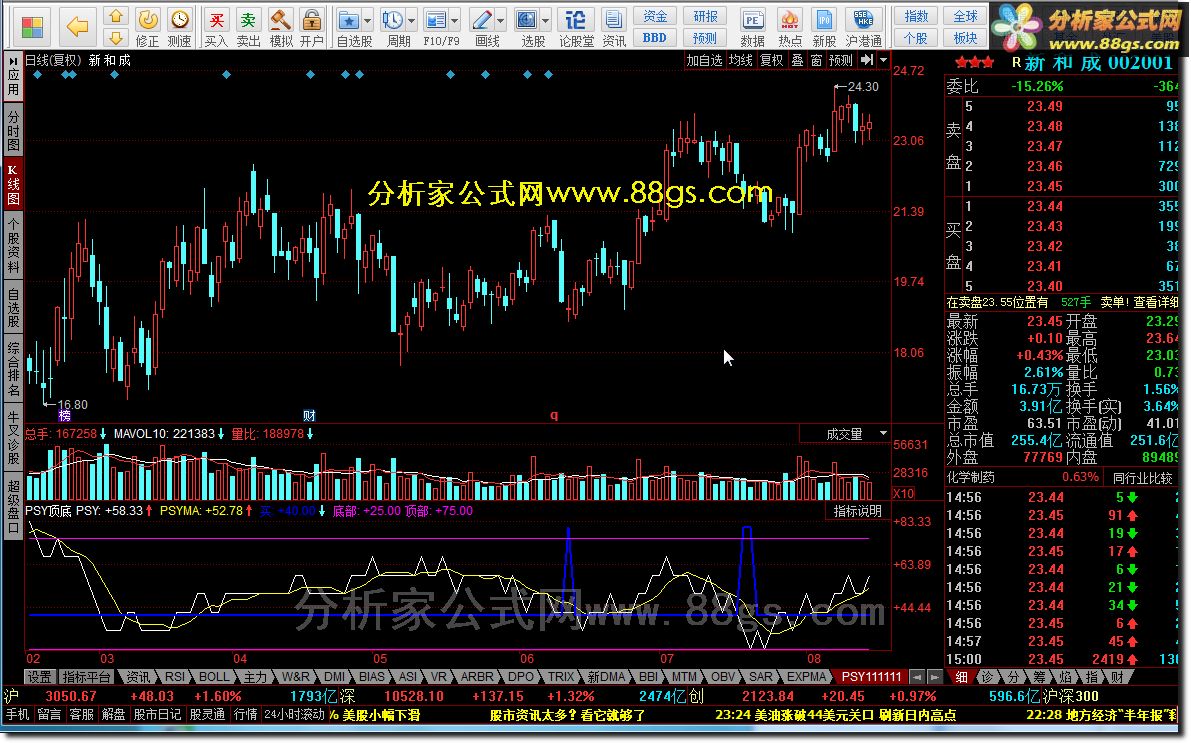Click the 研报 research report button
Viewport: 1191px width, 743px height.
click(x=705, y=16)
